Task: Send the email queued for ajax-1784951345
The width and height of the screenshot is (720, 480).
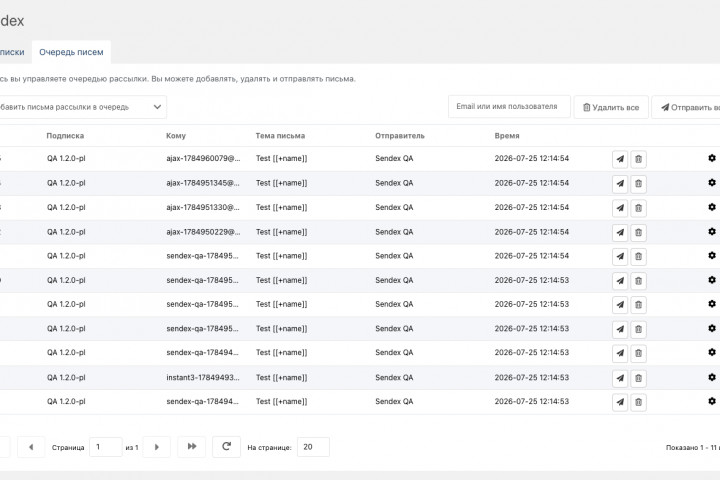Action: 620,184
